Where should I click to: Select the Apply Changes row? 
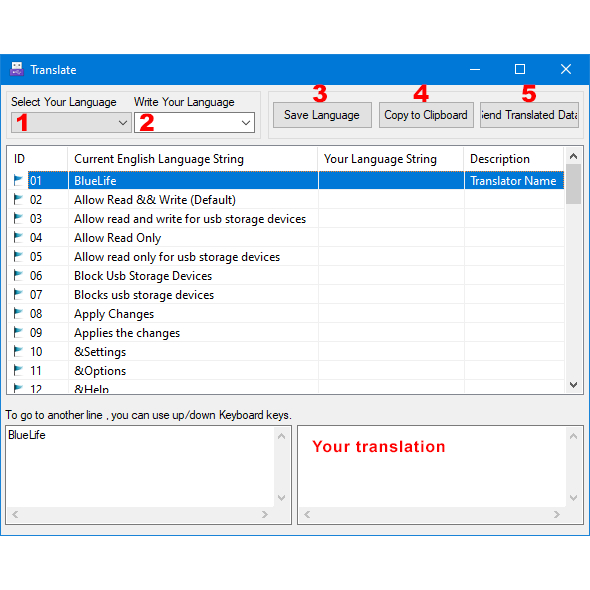point(286,313)
